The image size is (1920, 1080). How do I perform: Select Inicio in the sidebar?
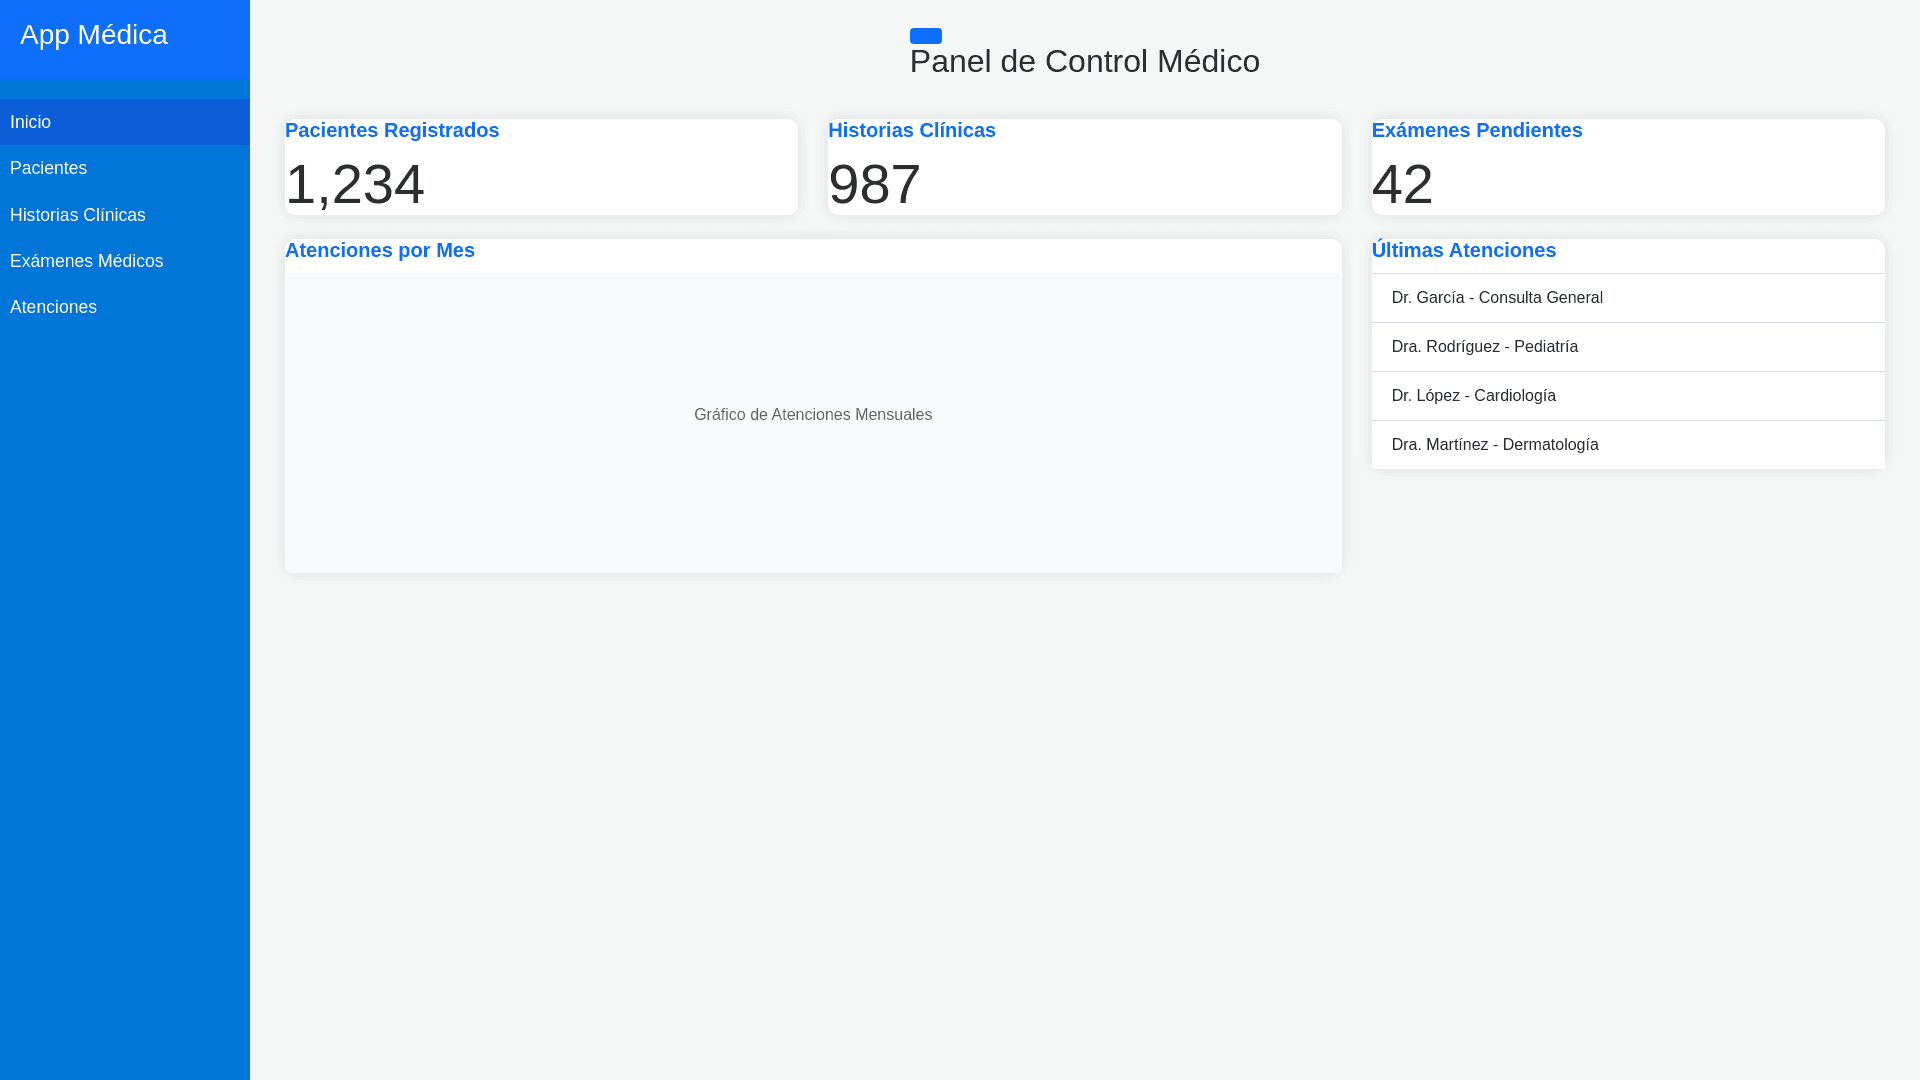30,122
